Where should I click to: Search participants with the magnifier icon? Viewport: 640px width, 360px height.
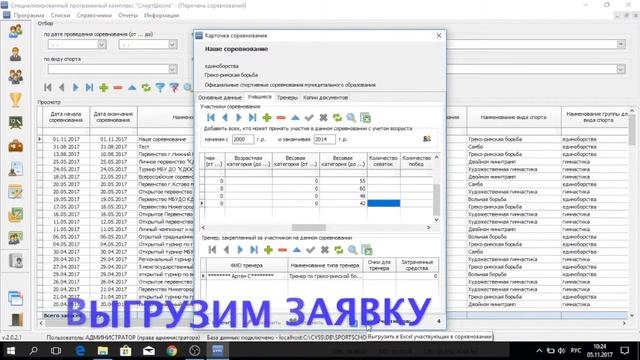[351, 118]
